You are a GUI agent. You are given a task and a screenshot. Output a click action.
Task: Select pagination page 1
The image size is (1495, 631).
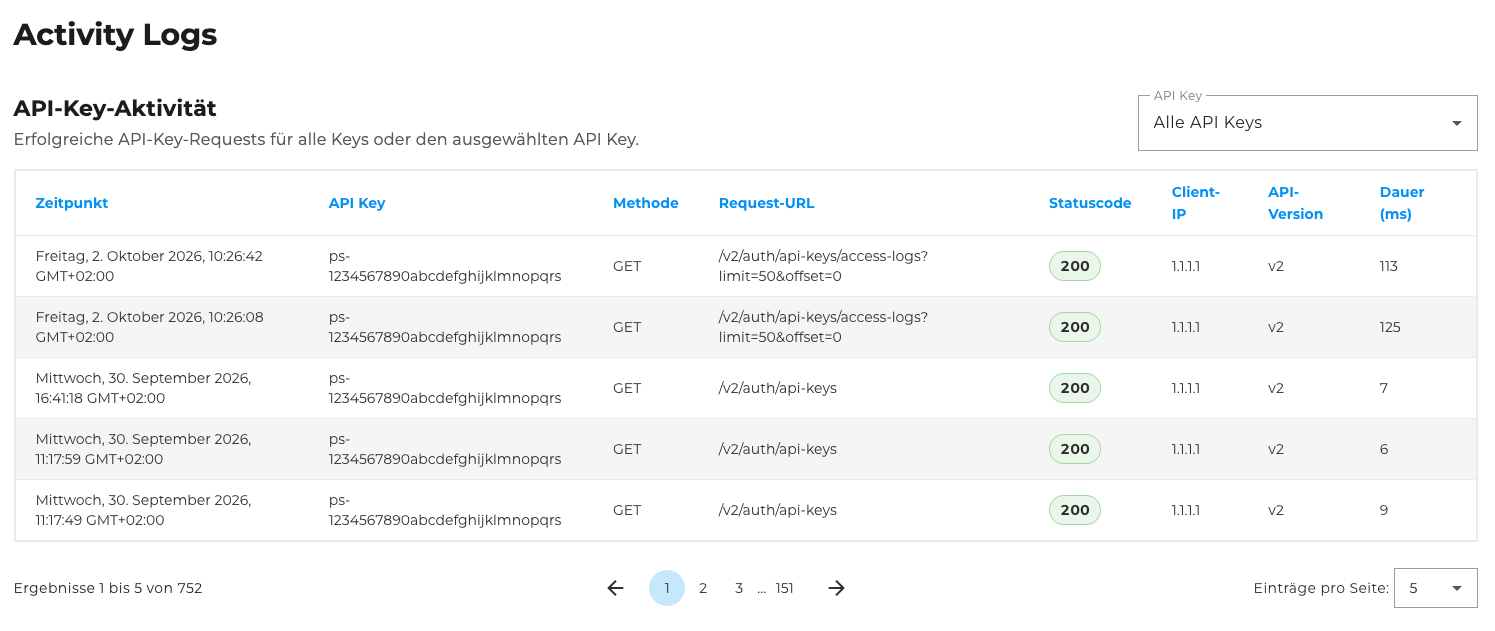pos(667,588)
